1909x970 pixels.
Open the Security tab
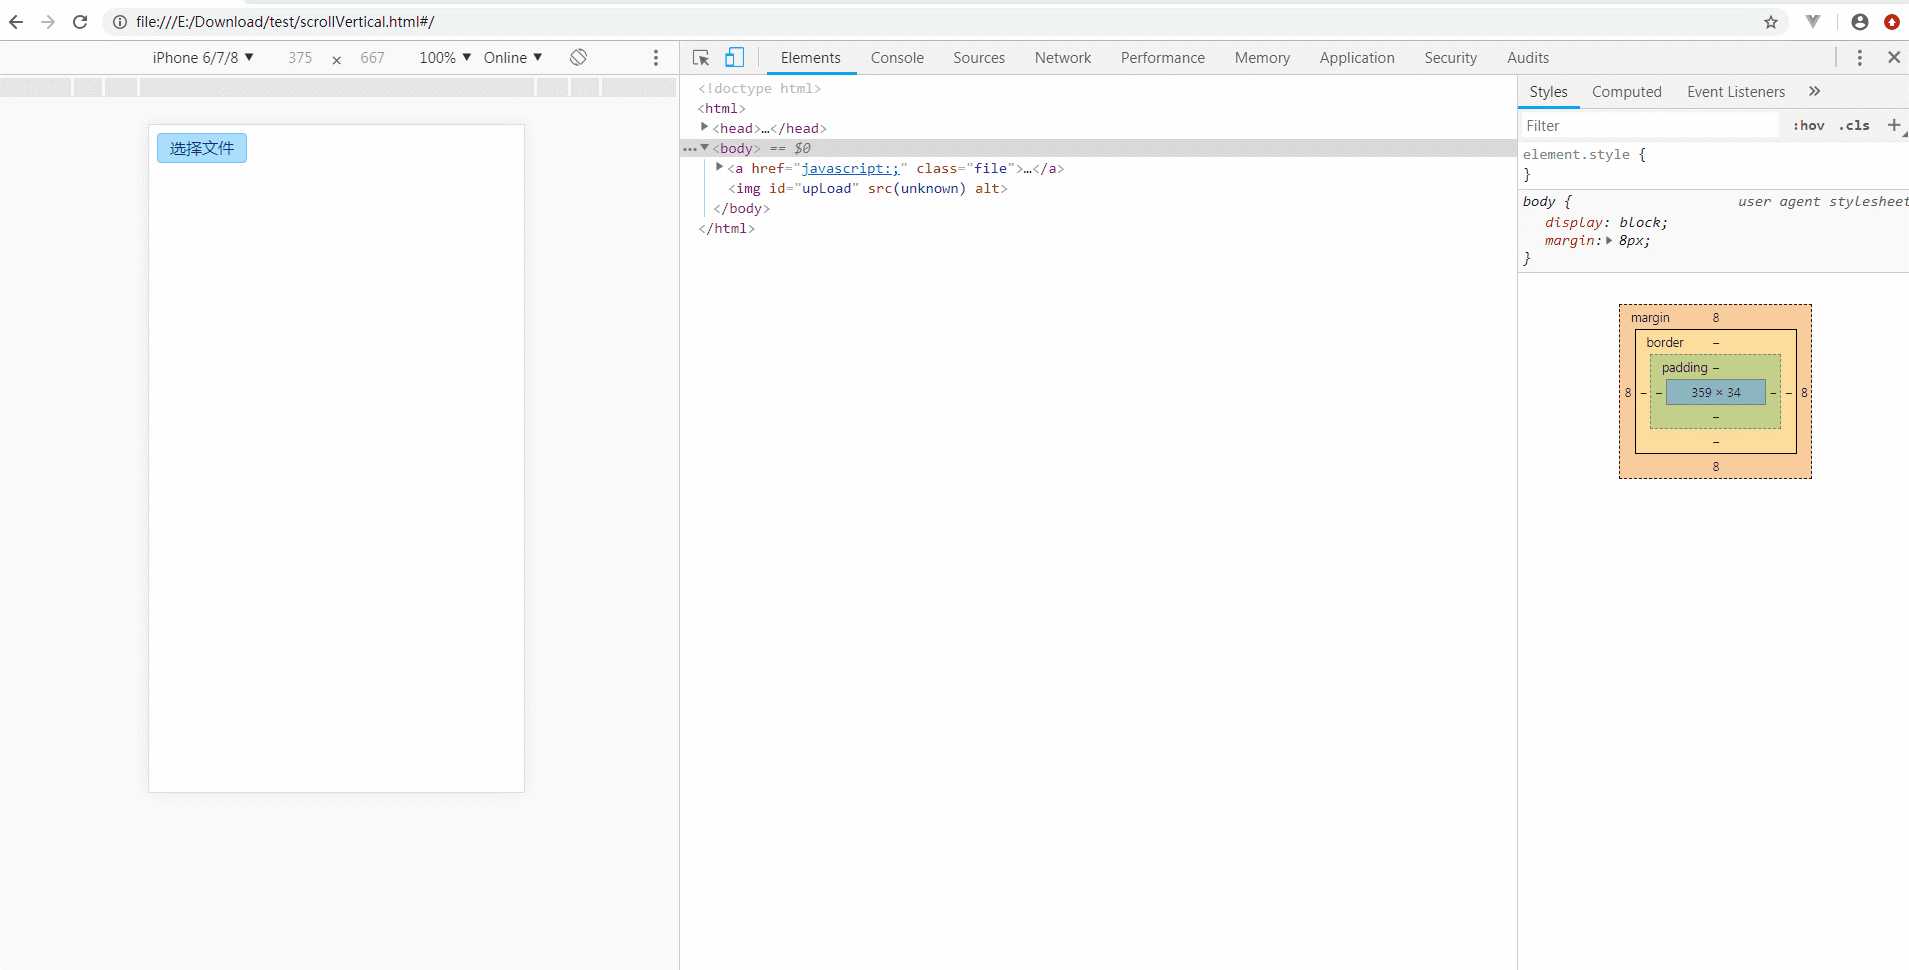click(1451, 58)
